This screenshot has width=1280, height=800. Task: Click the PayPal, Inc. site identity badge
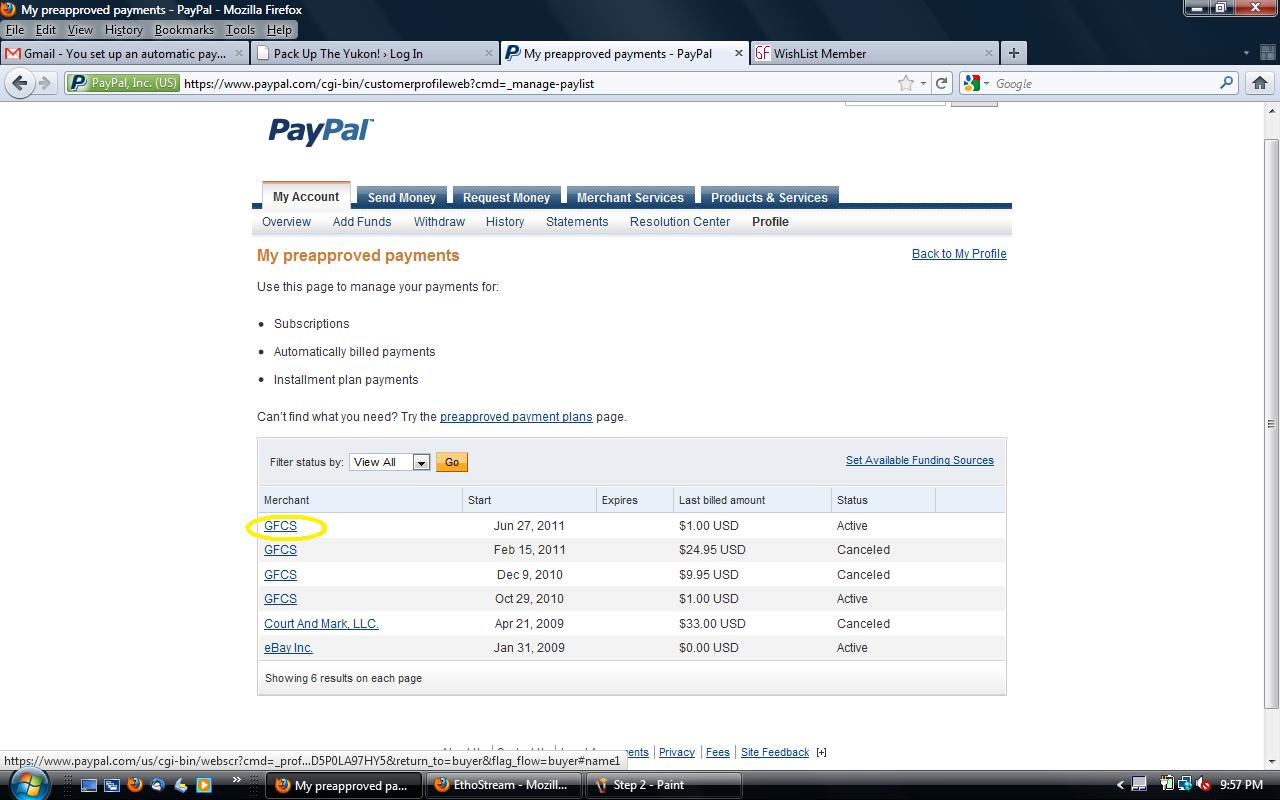point(123,83)
